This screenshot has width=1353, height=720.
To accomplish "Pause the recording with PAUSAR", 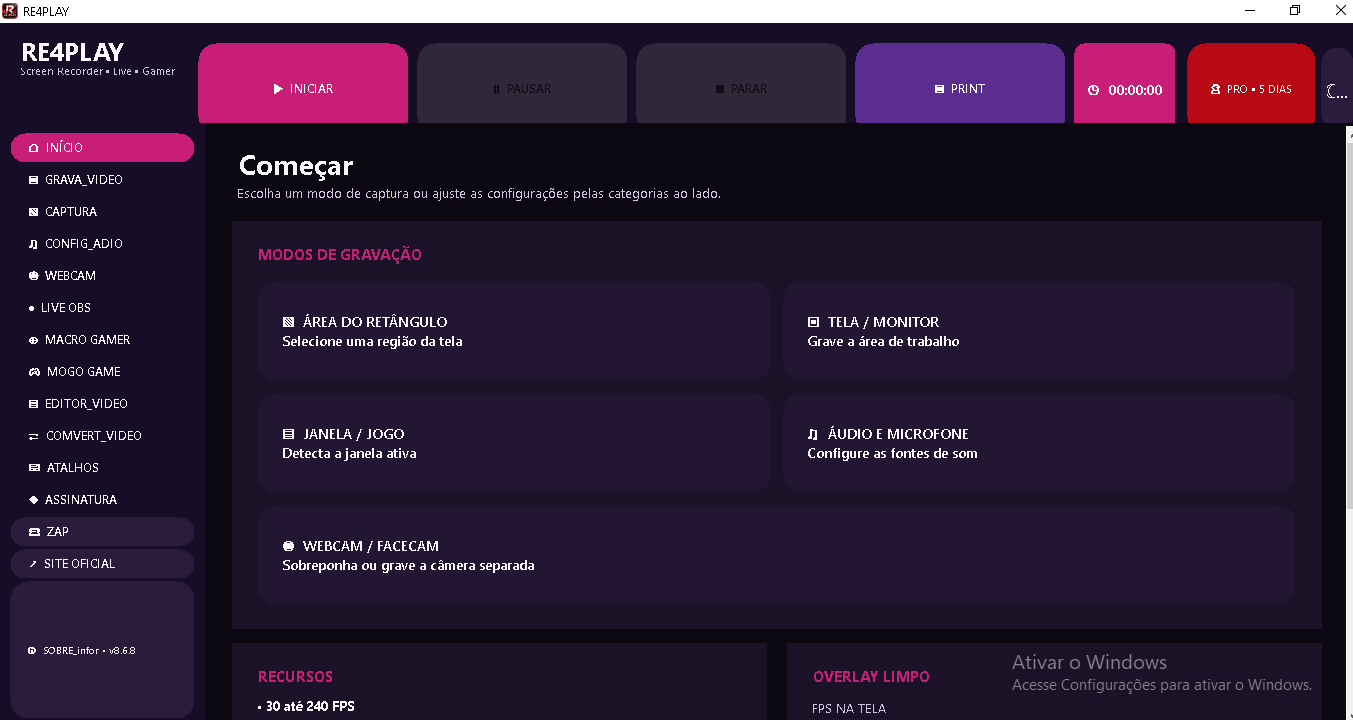I will pyautogui.click(x=522, y=84).
